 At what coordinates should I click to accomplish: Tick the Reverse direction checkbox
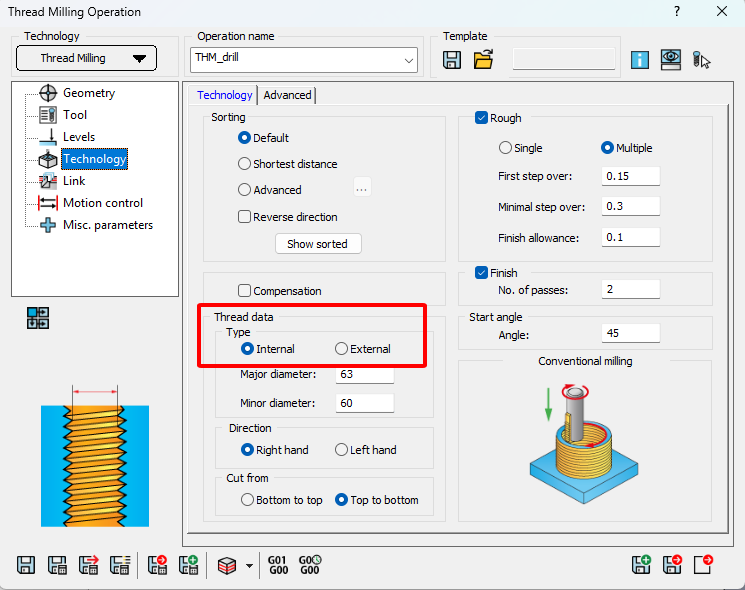pos(245,217)
